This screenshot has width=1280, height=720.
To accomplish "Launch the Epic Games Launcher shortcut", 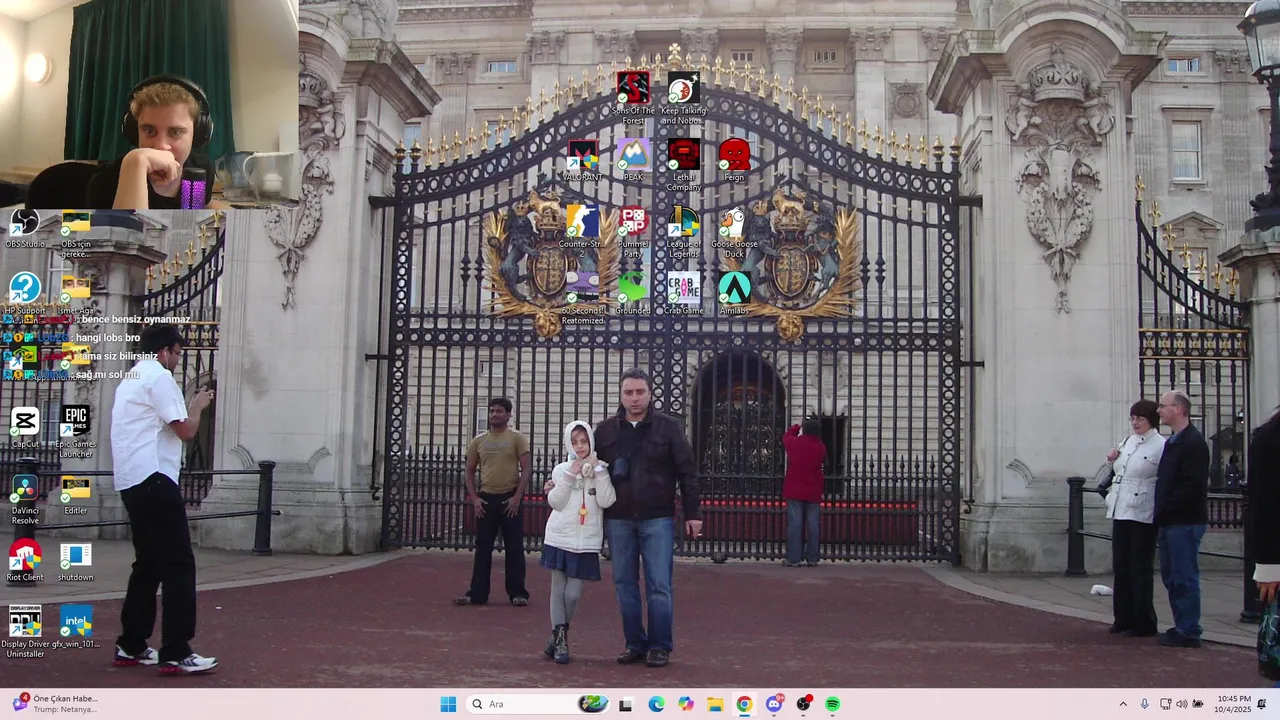I will (75, 432).
